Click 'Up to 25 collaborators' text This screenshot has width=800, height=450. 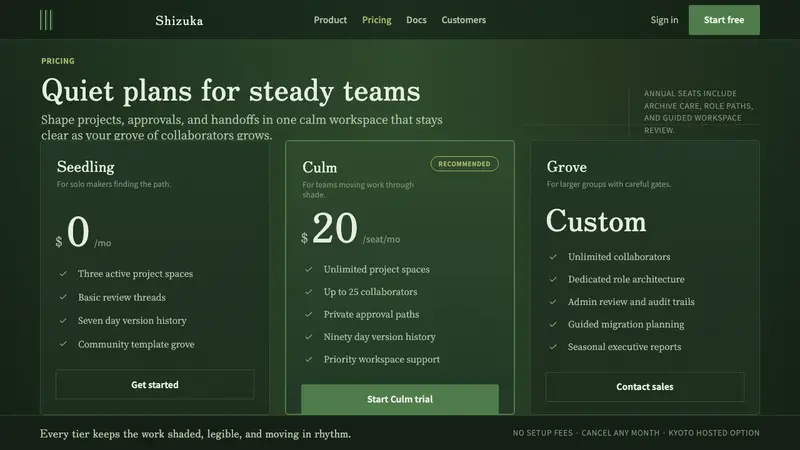tap(370, 292)
